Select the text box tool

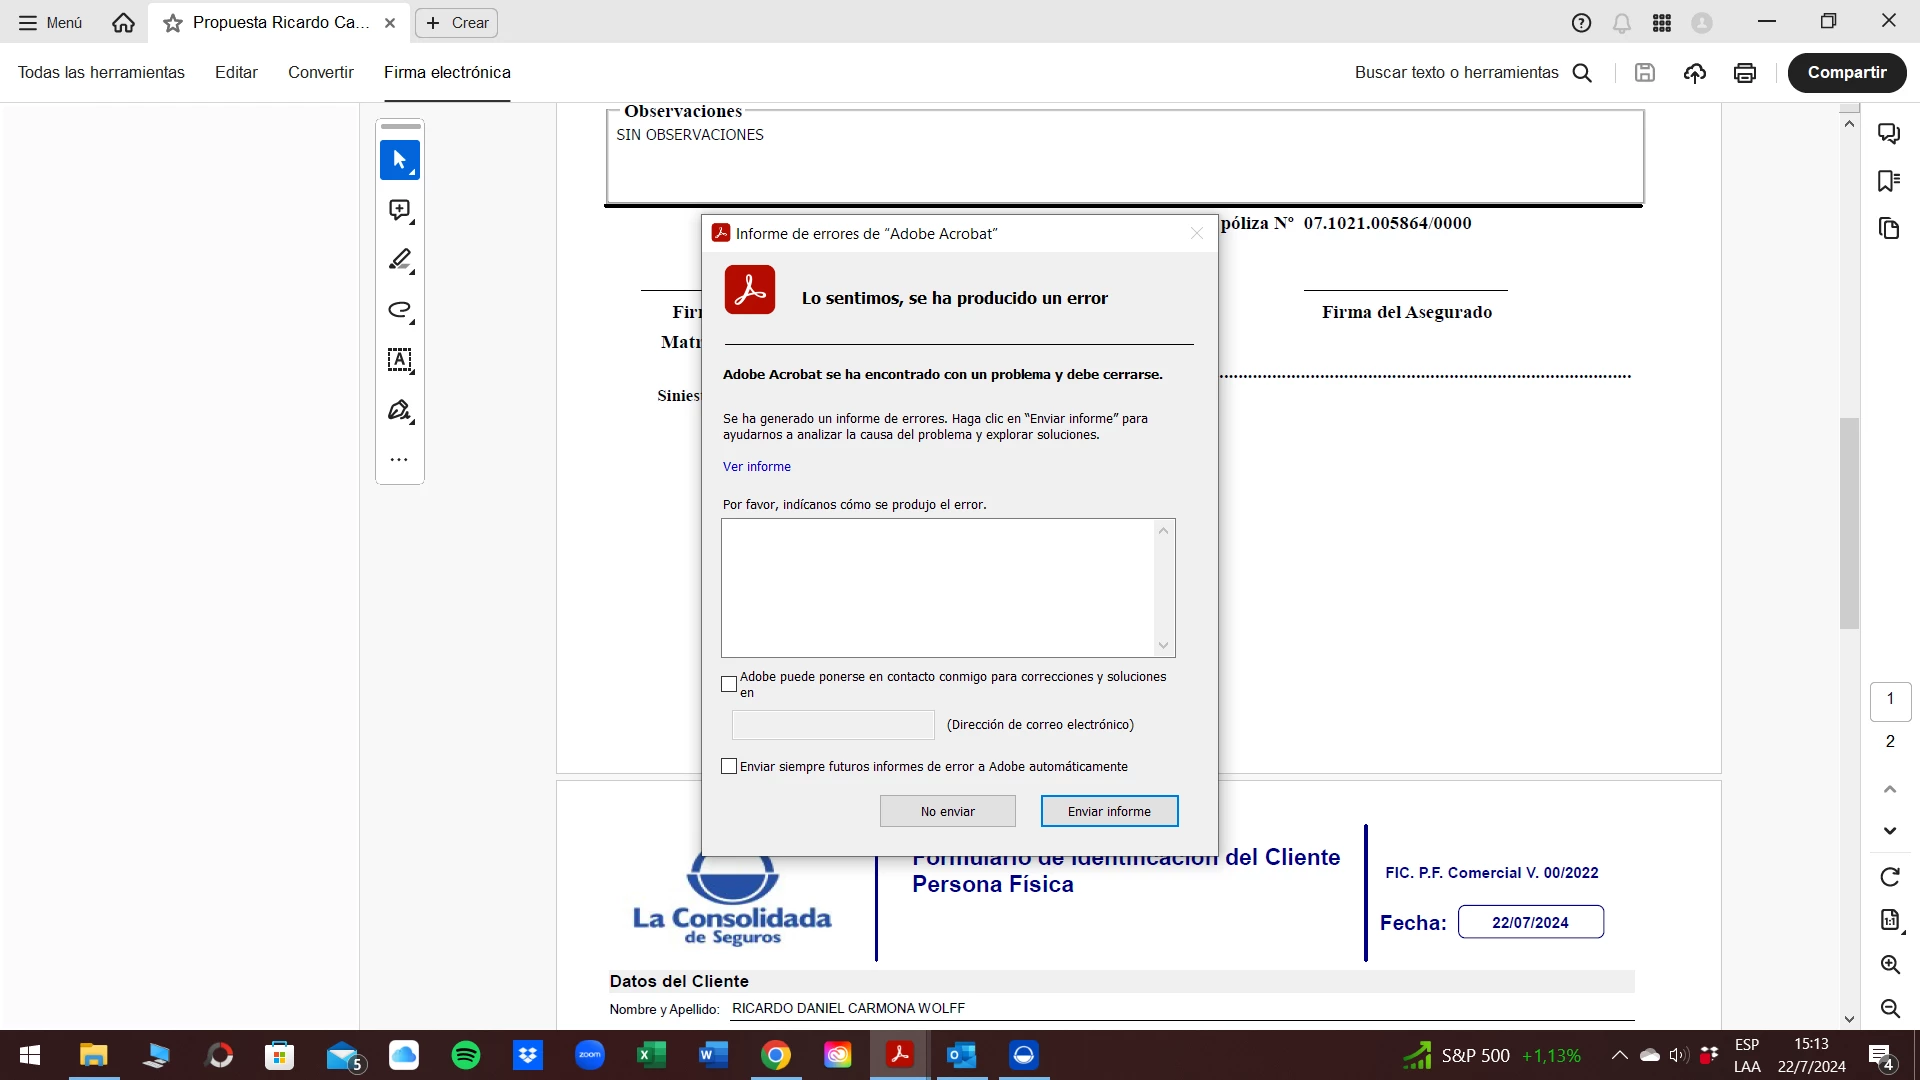pos(399,360)
